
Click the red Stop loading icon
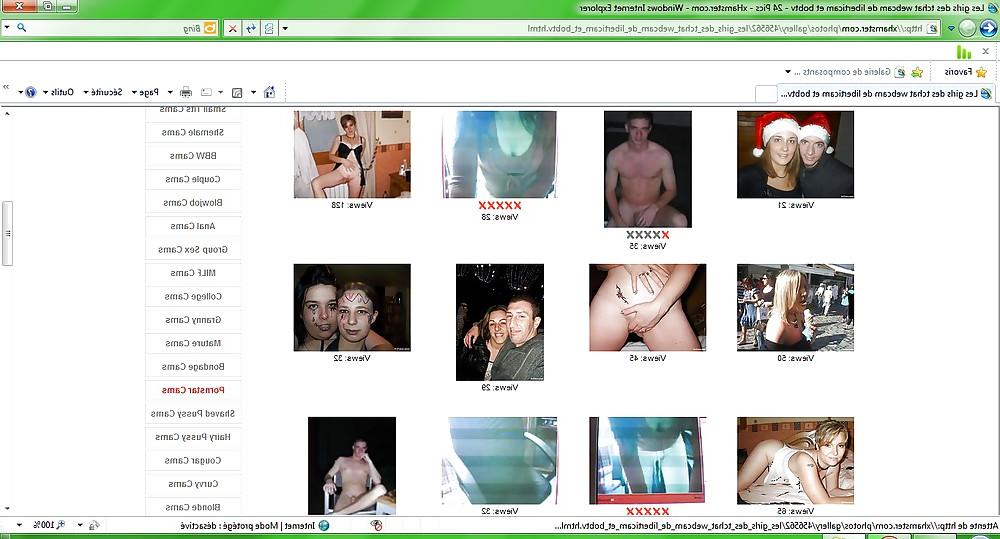point(233,28)
